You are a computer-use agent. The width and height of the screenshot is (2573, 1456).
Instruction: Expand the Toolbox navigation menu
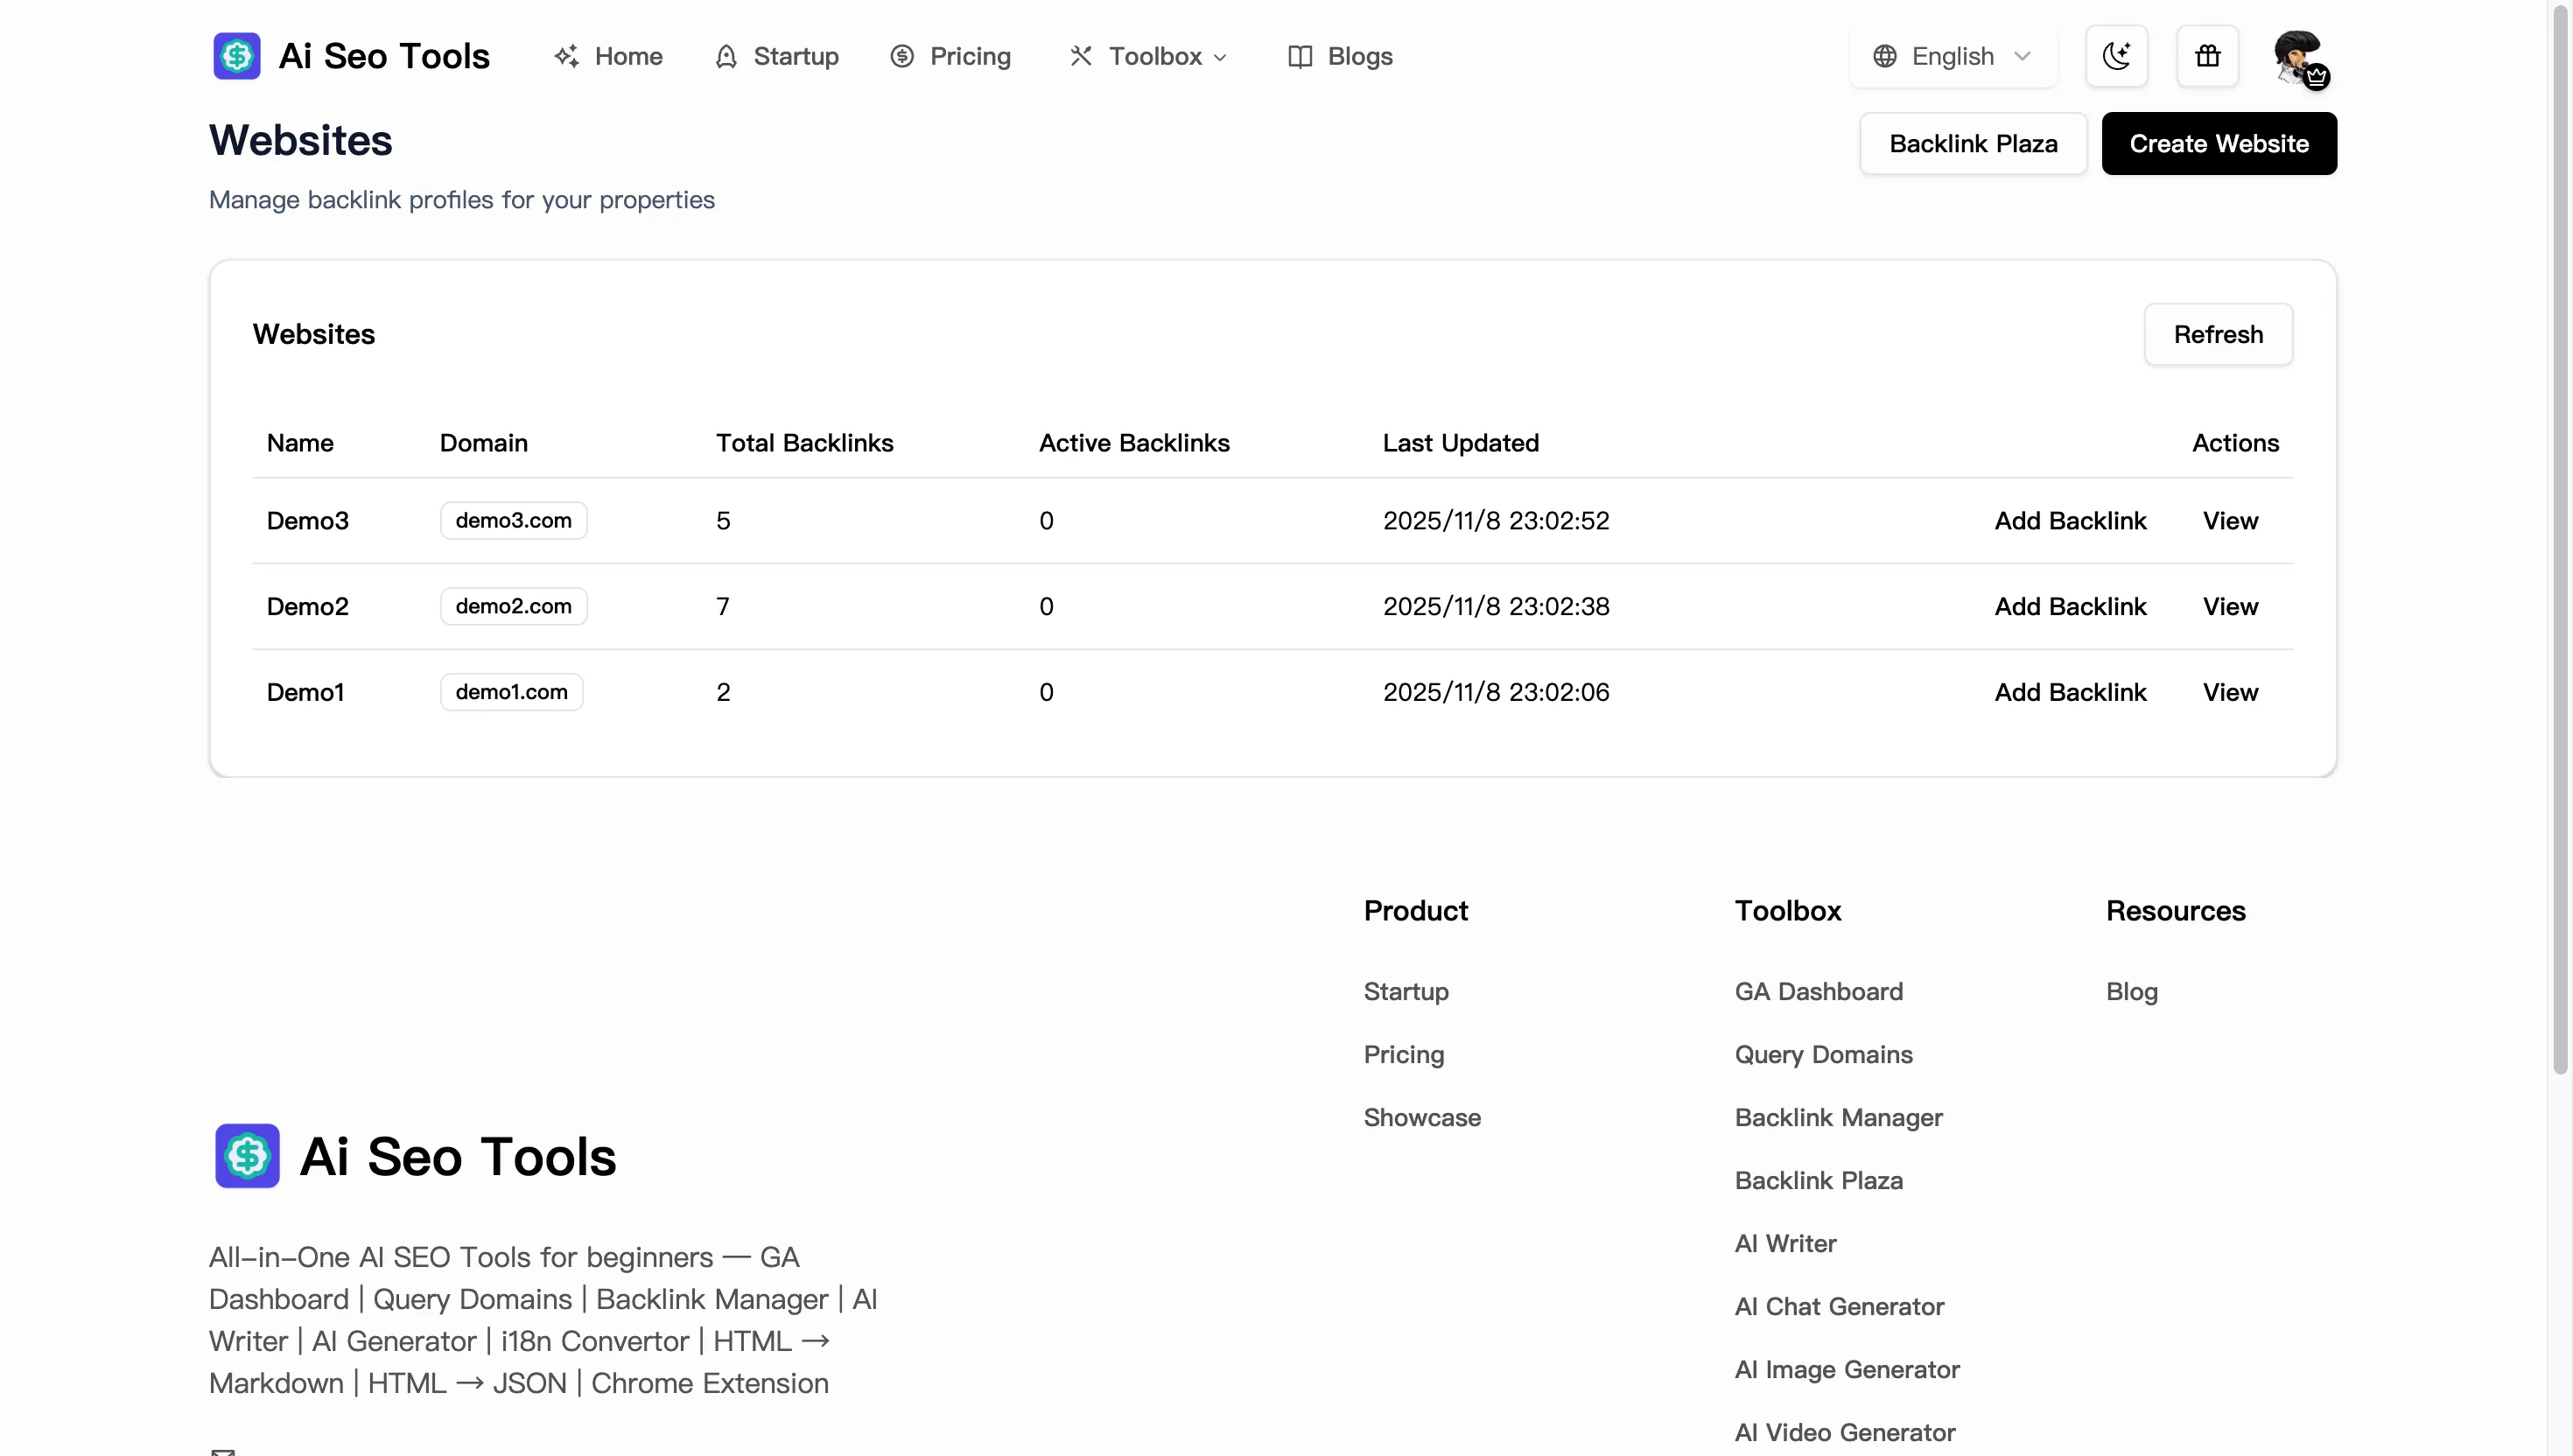[x=1148, y=56]
